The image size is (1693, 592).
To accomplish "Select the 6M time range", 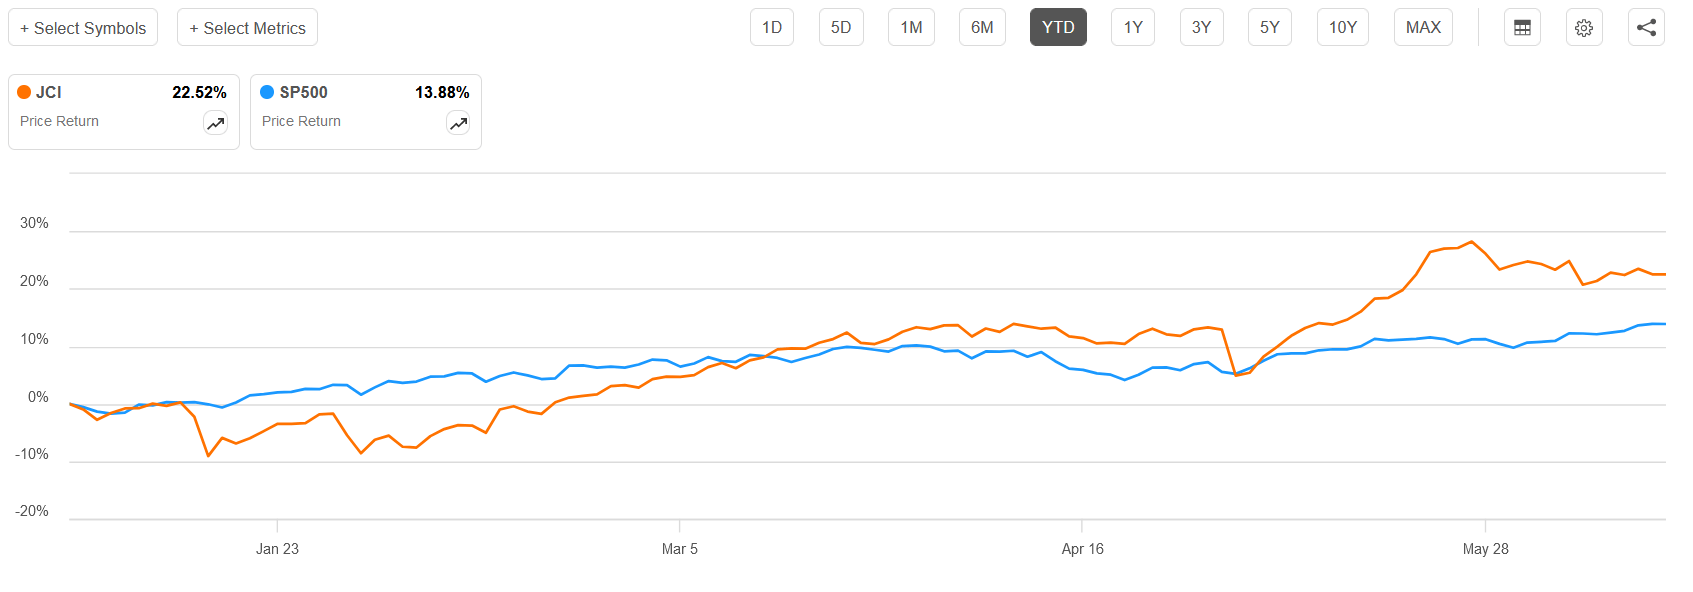I will (x=982, y=27).
